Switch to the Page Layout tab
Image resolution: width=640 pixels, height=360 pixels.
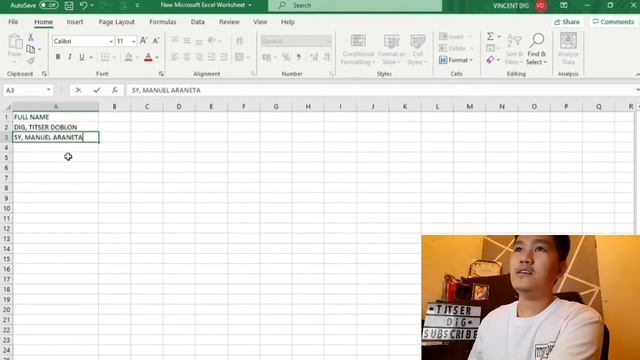click(x=116, y=22)
